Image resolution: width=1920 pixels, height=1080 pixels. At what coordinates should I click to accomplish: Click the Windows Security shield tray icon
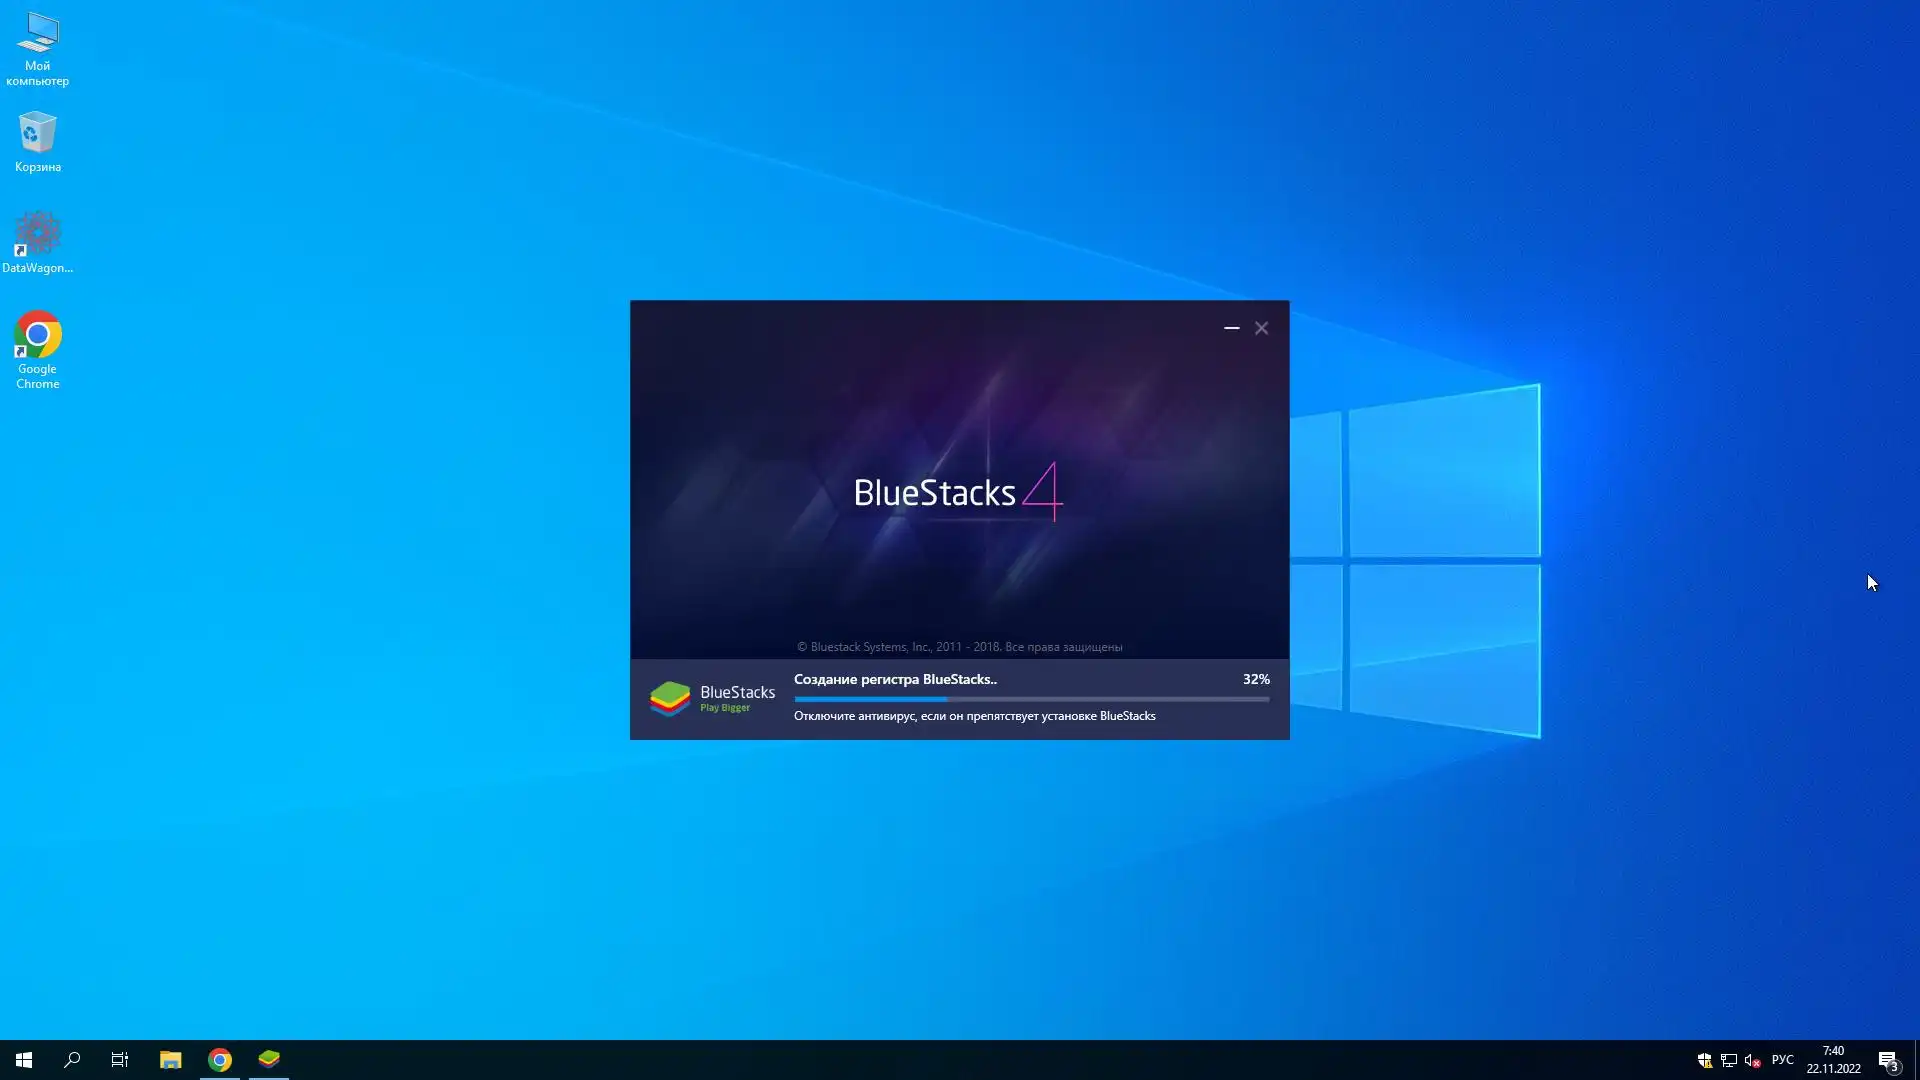(1704, 1060)
